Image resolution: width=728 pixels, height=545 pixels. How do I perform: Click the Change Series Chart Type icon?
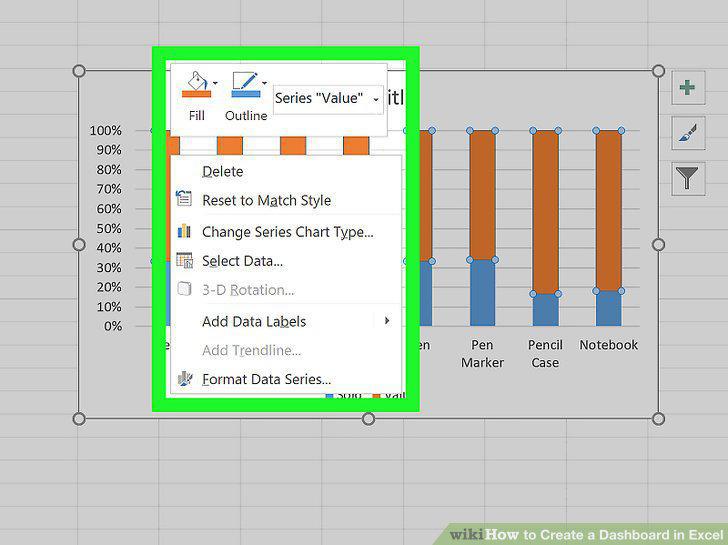[x=184, y=231]
